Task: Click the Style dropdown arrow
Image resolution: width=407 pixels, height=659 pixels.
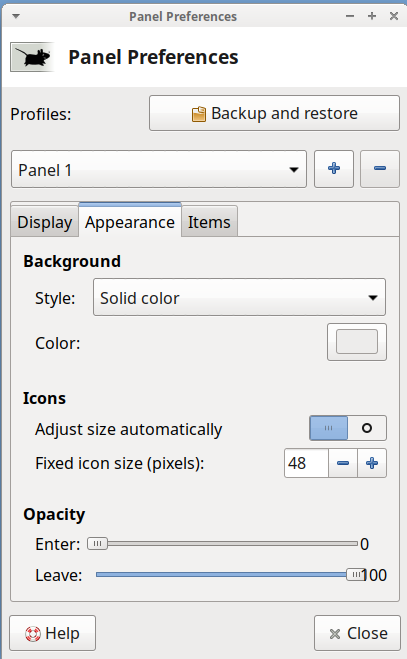Action: click(373, 298)
